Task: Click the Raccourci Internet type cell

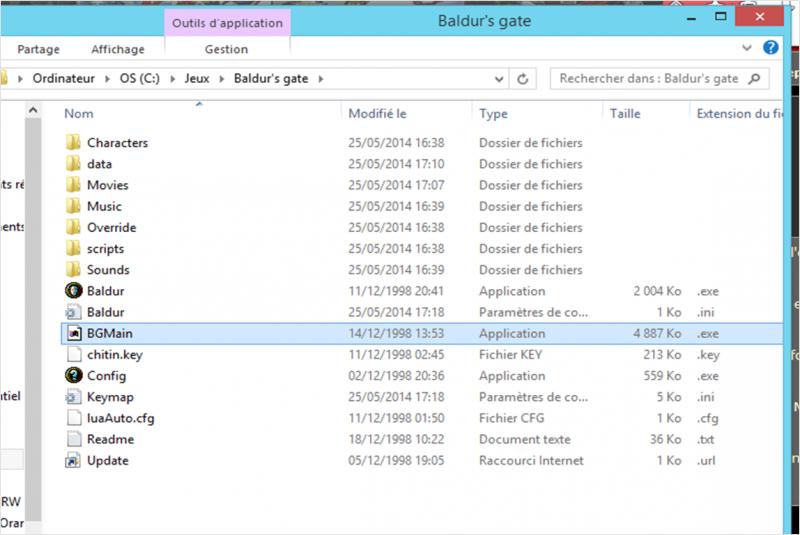Action: [531, 461]
